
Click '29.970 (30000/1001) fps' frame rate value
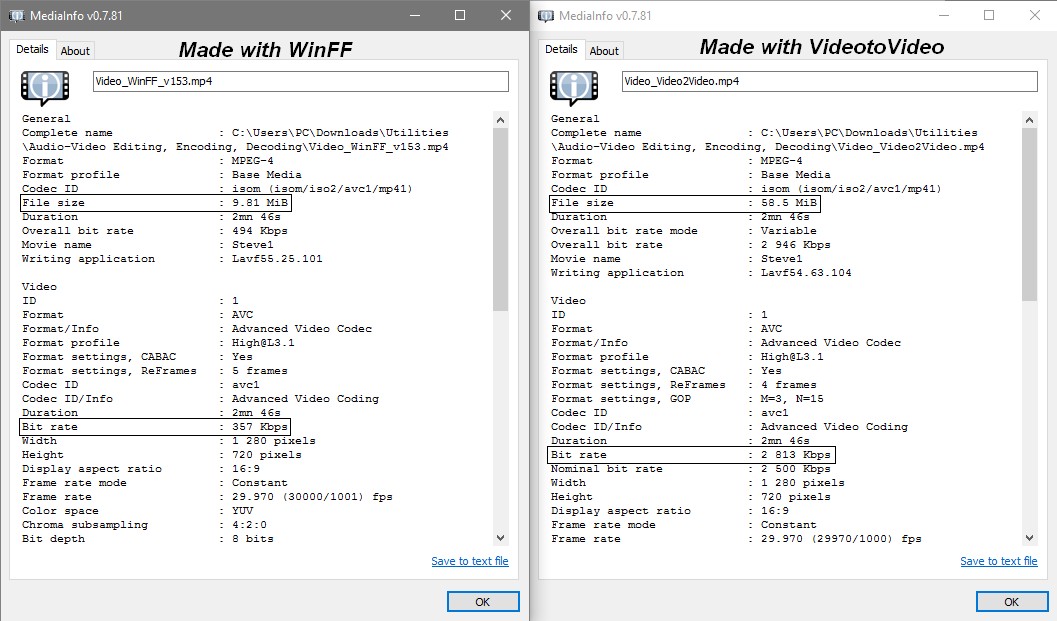[312, 497]
